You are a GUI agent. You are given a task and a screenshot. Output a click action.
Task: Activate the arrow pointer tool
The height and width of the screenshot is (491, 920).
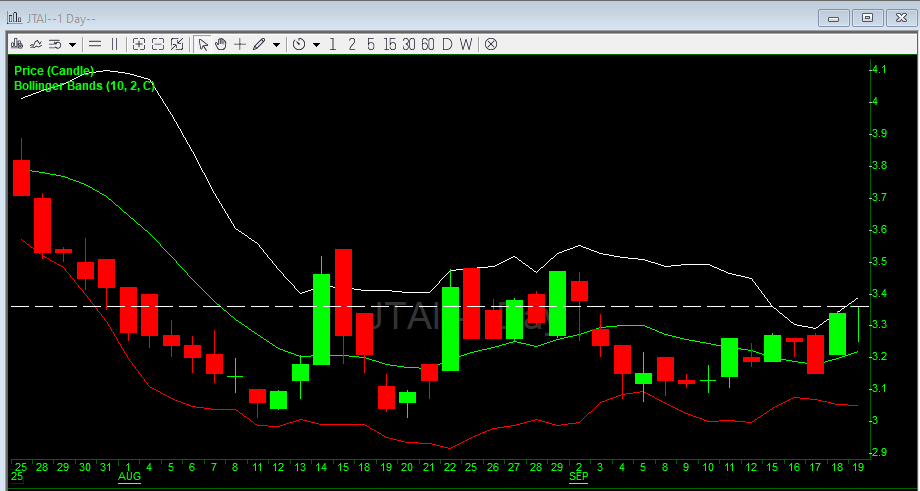pos(202,44)
